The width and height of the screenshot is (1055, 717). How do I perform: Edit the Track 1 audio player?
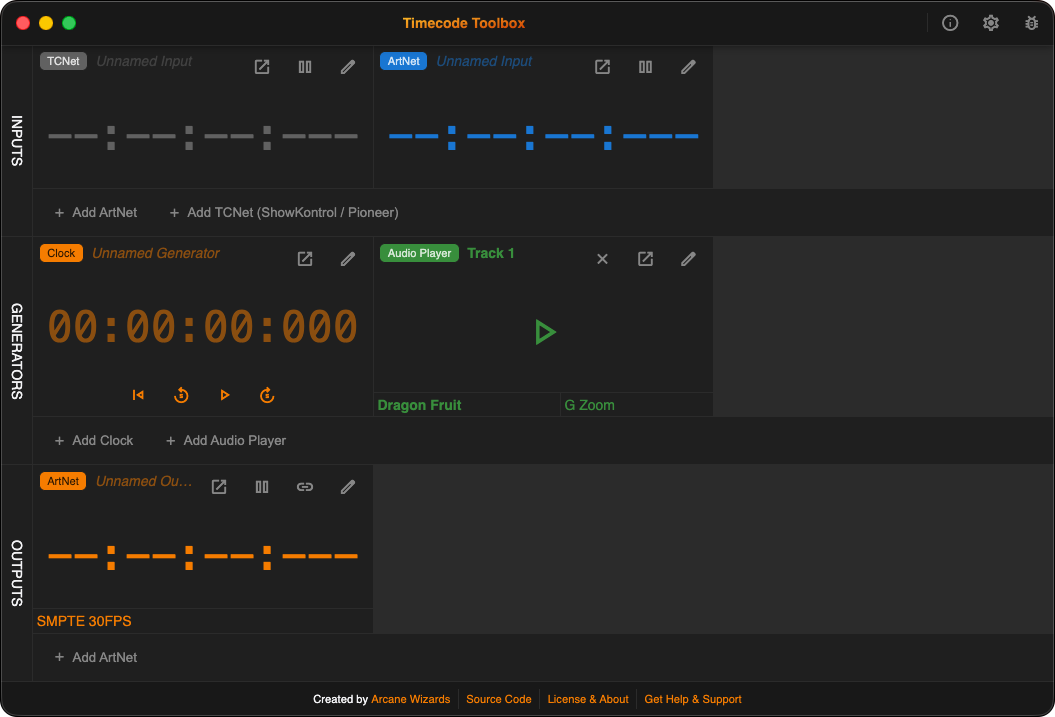(688, 259)
